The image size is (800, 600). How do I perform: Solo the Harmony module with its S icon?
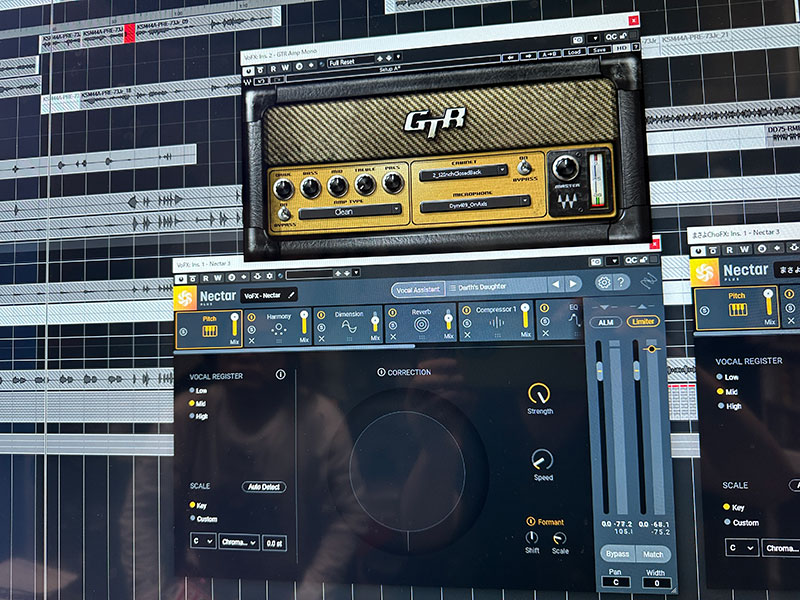(x=252, y=329)
